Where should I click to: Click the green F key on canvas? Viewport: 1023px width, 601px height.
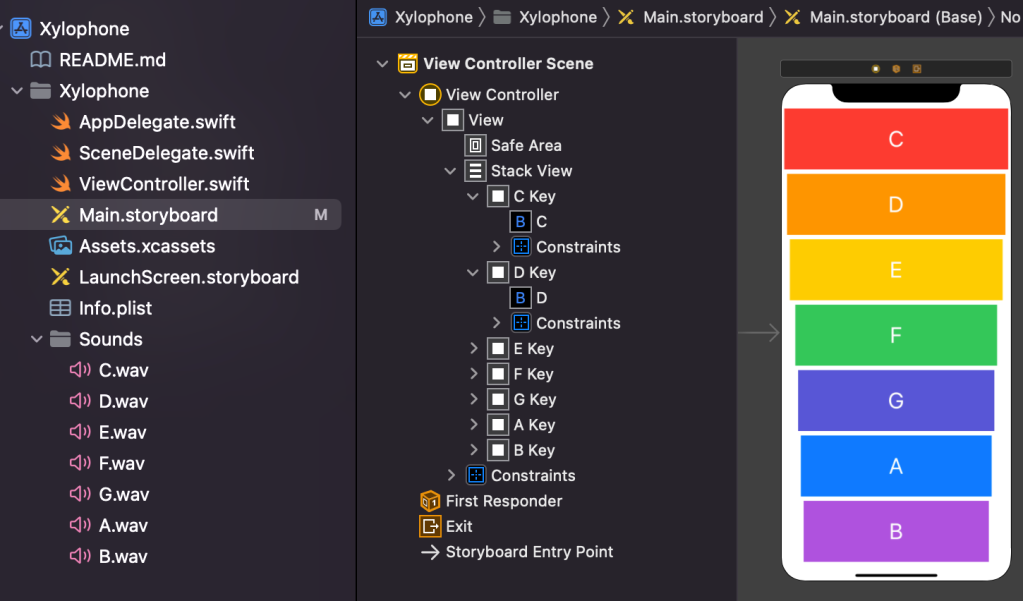coord(895,335)
